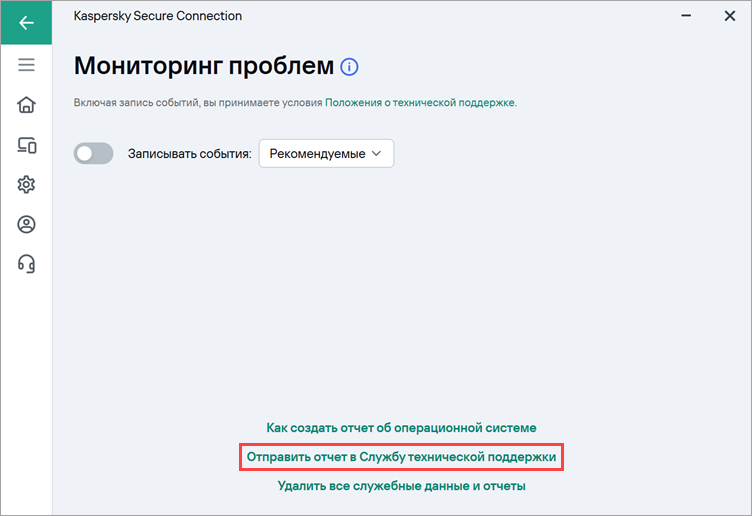Click the Записывать события label
This screenshot has width=752, height=516.
189,154
